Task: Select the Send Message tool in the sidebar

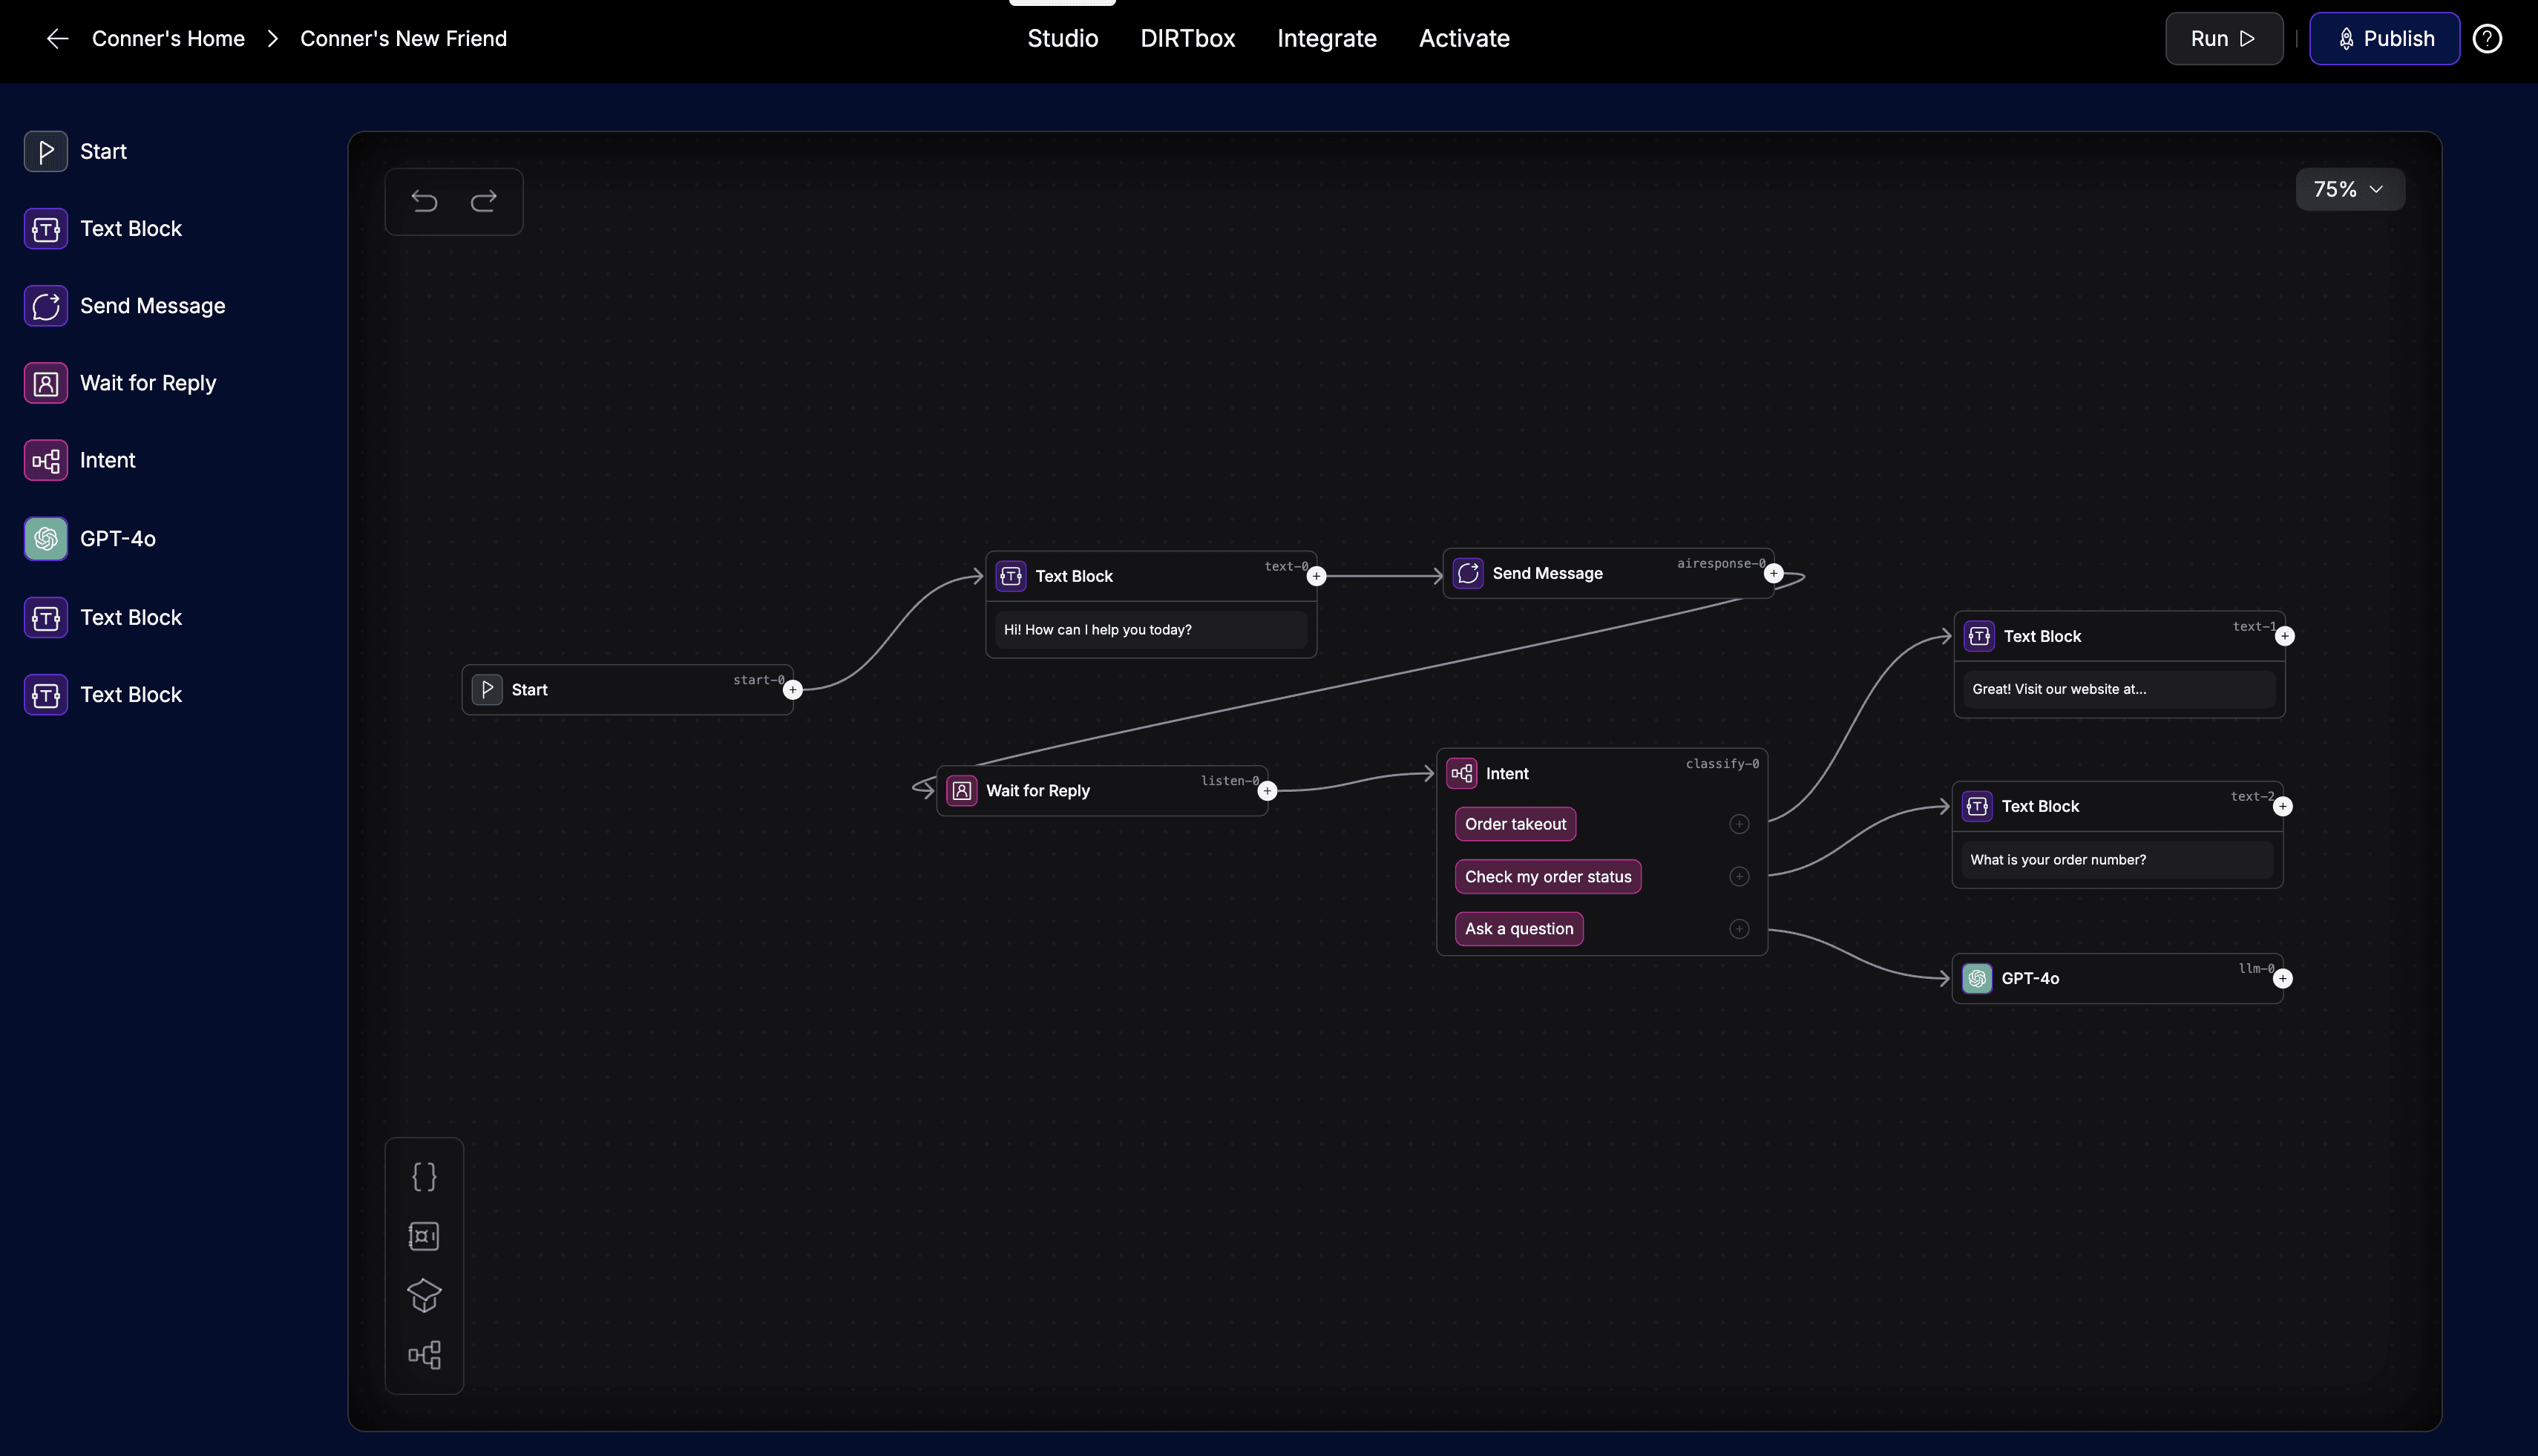Action: (152, 305)
